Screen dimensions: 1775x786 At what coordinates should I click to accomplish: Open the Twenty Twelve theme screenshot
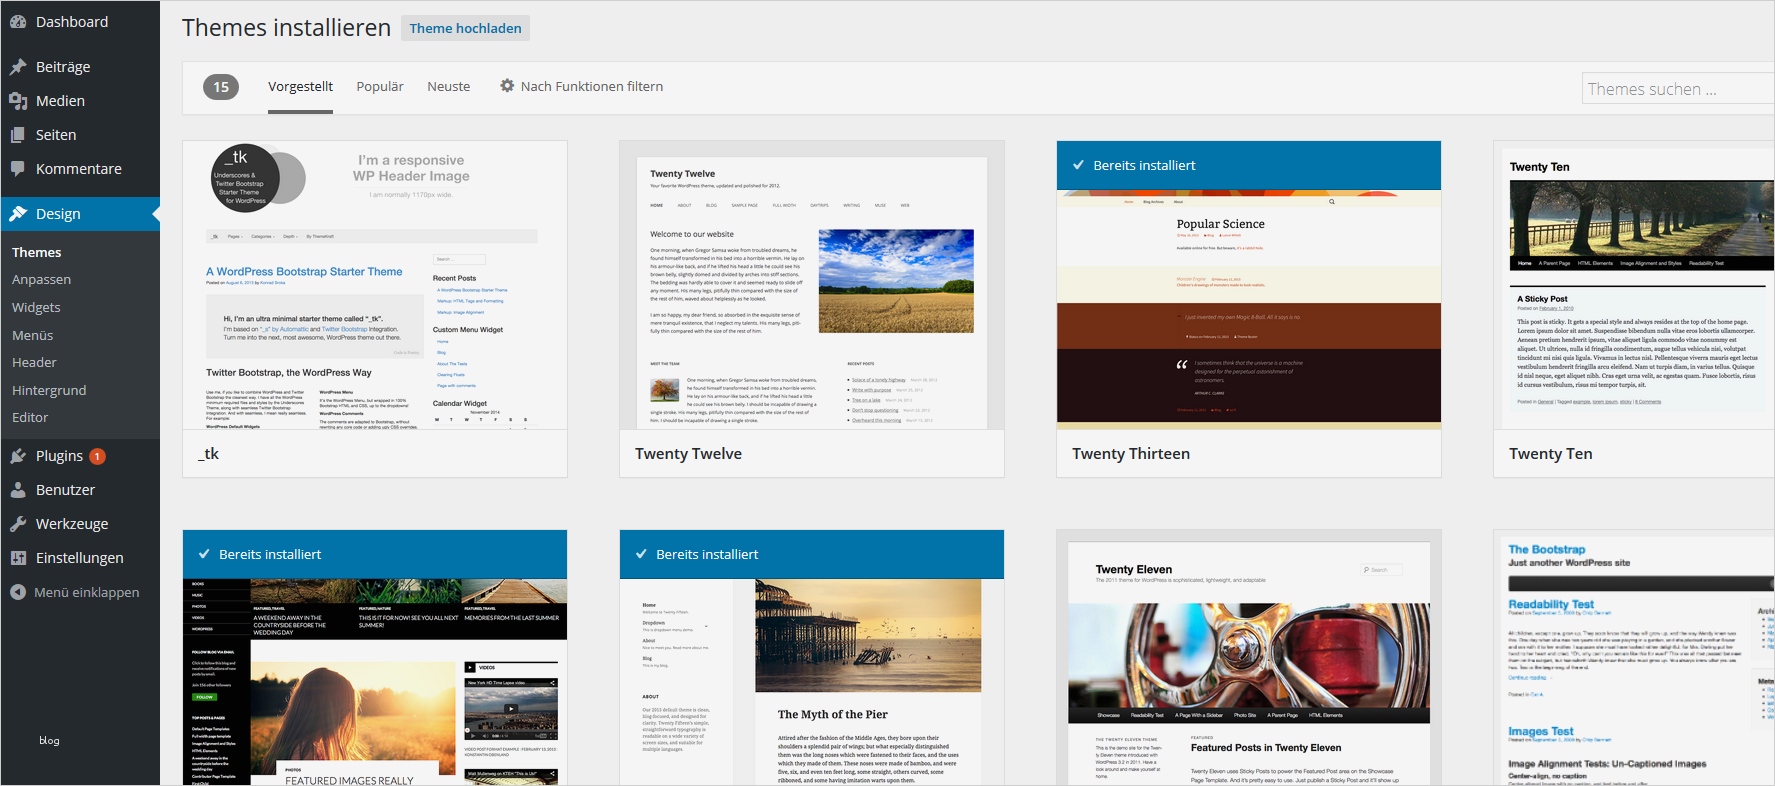[x=812, y=285]
